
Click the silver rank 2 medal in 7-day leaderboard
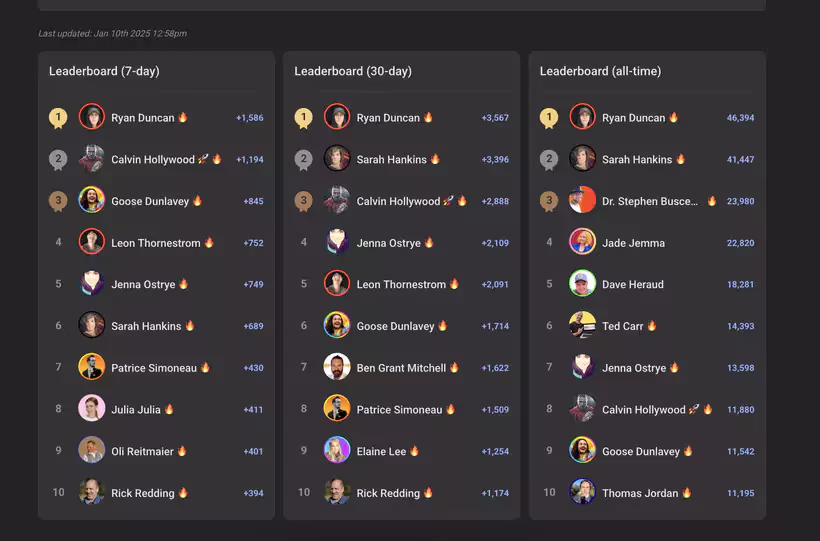58,160
